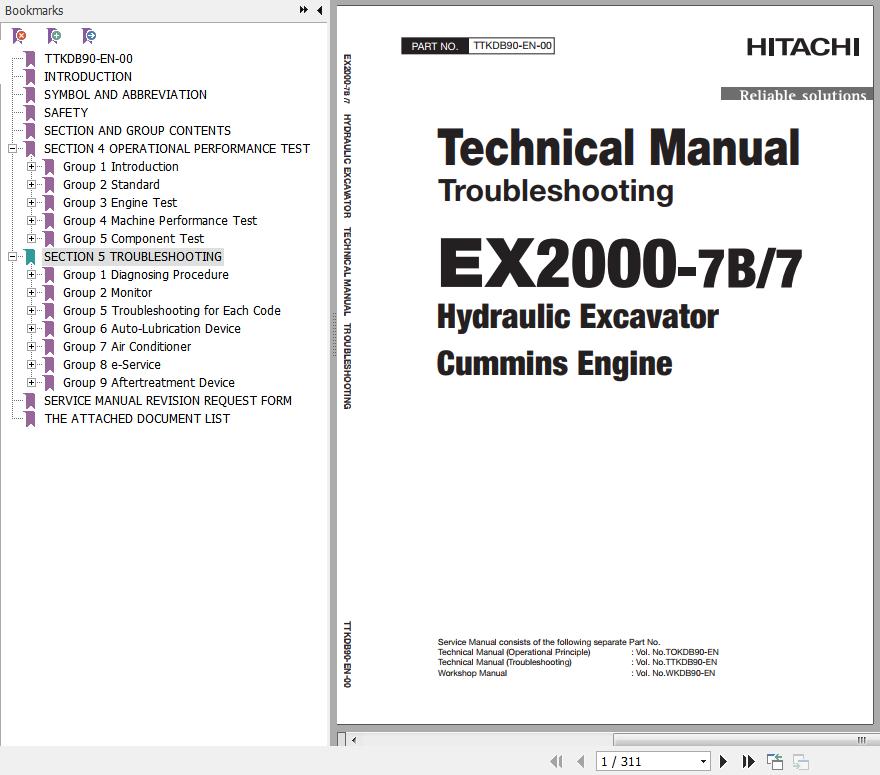This screenshot has width=880, height=775.
Task: Expand Group 1 Diagnosing Procedure bookmark
Action: click(31, 274)
